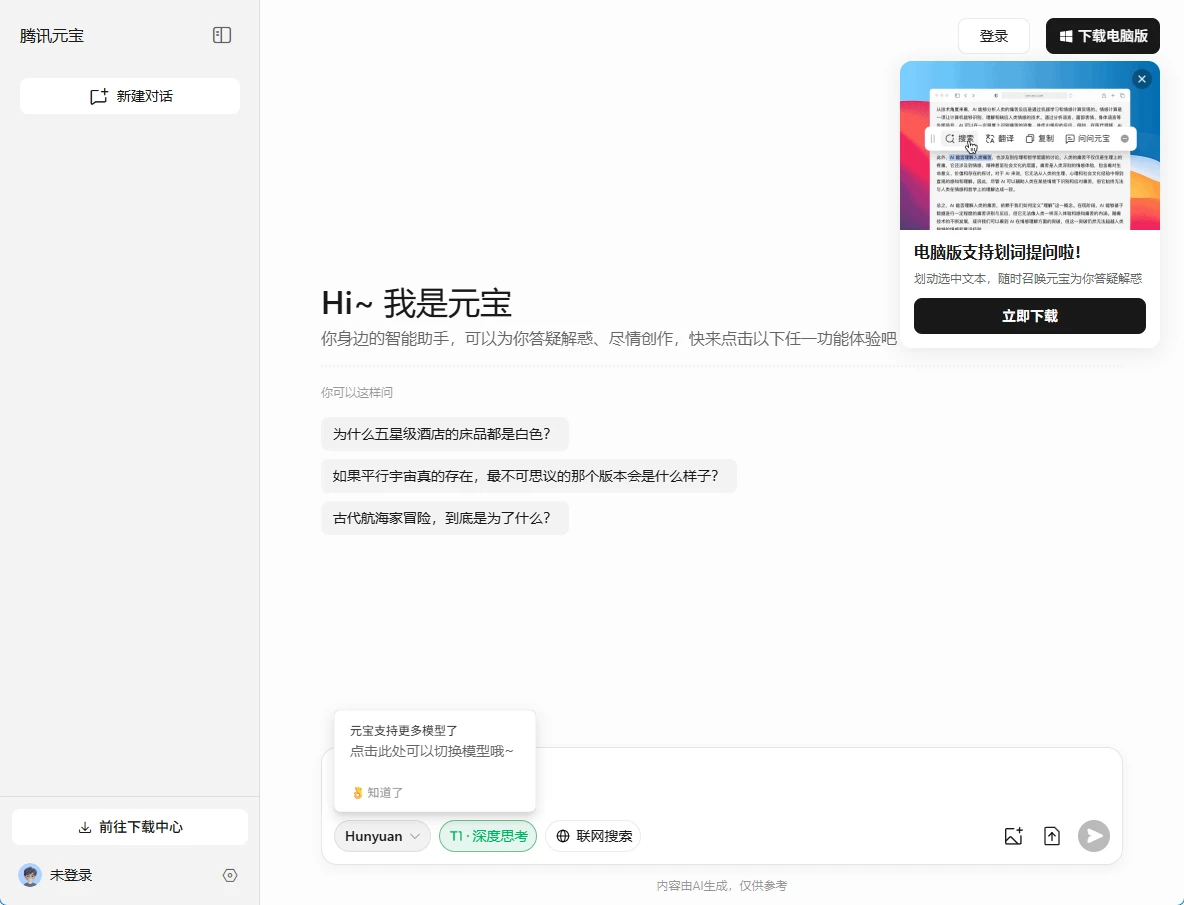Click the file upload icon in input box
This screenshot has width=1184, height=905.
pyautogui.click(x=1052, y=836)
